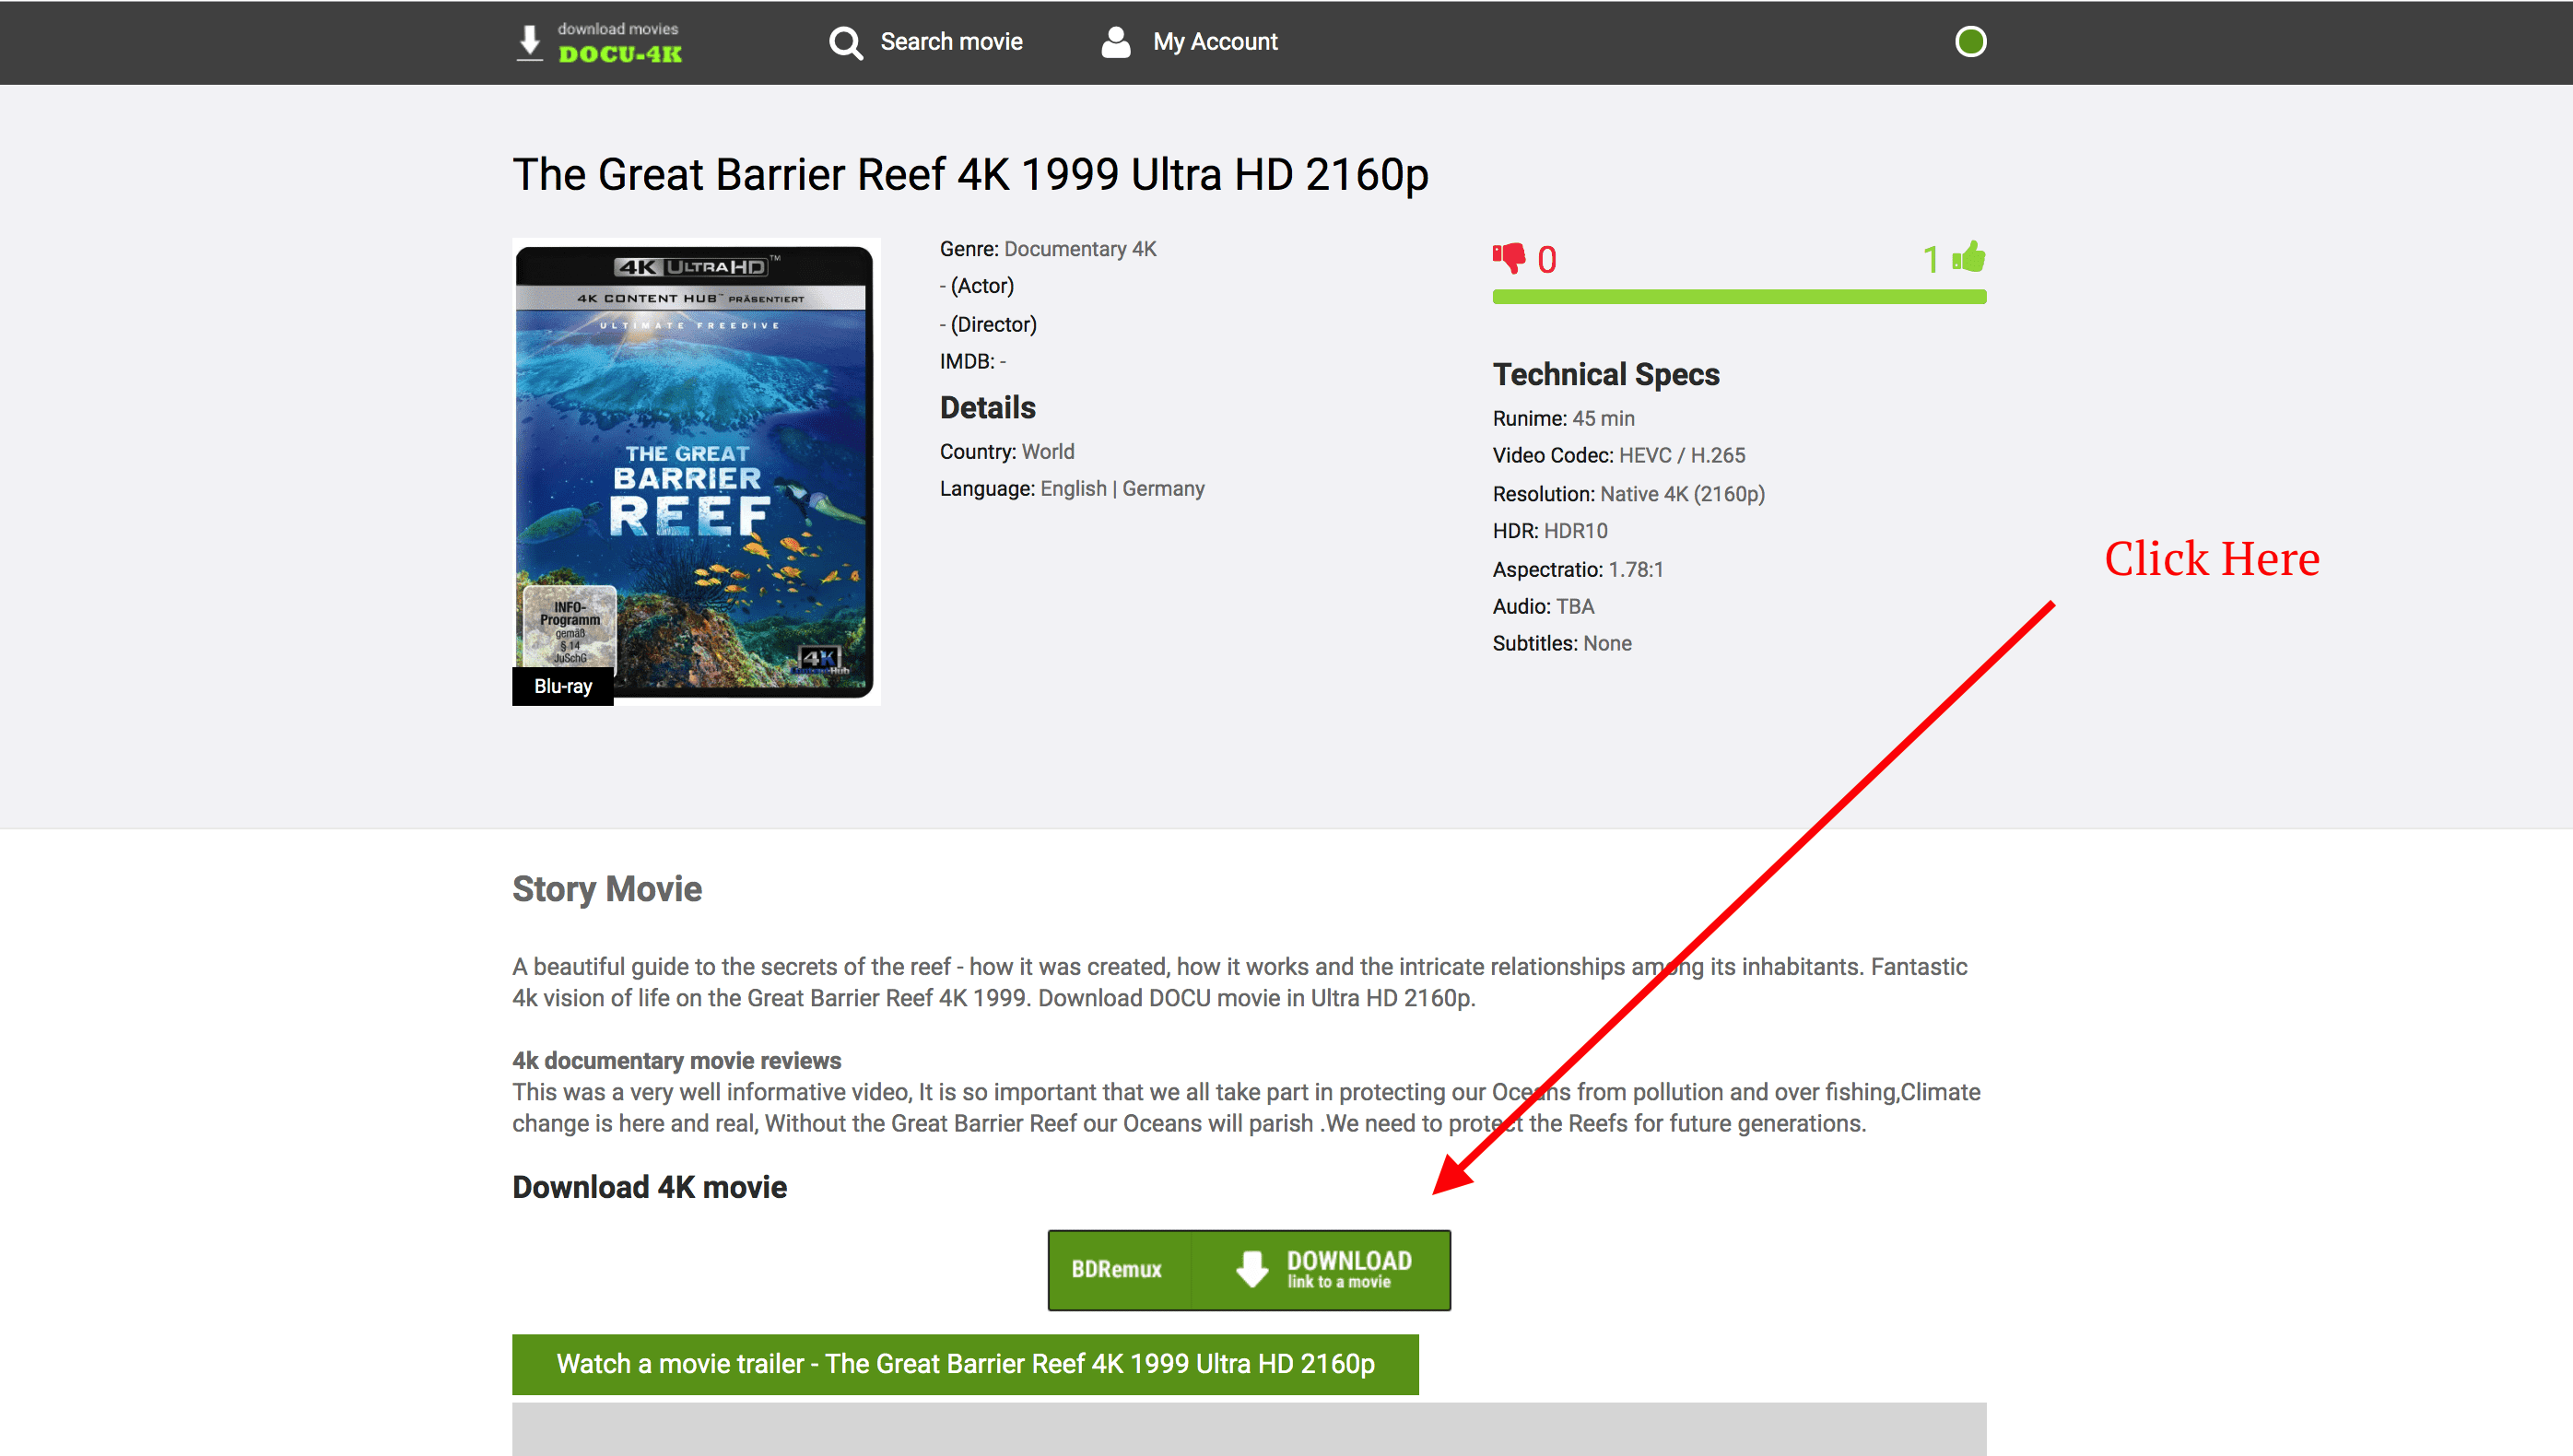This screenshot has height=1456, width=2573.
Task: Click the Story Movie heading
Action: [x=607, y=889]
